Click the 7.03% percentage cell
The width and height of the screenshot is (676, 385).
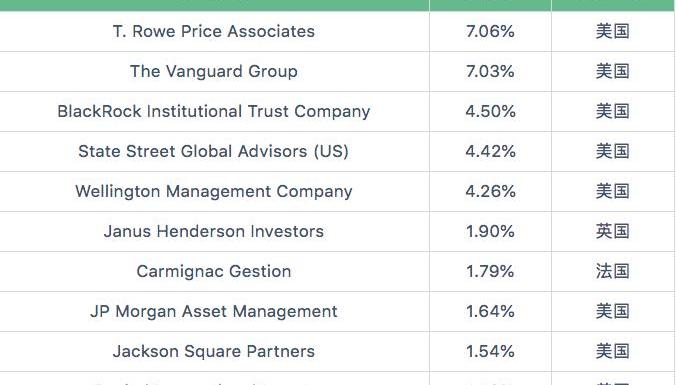(x=490, y=72)
